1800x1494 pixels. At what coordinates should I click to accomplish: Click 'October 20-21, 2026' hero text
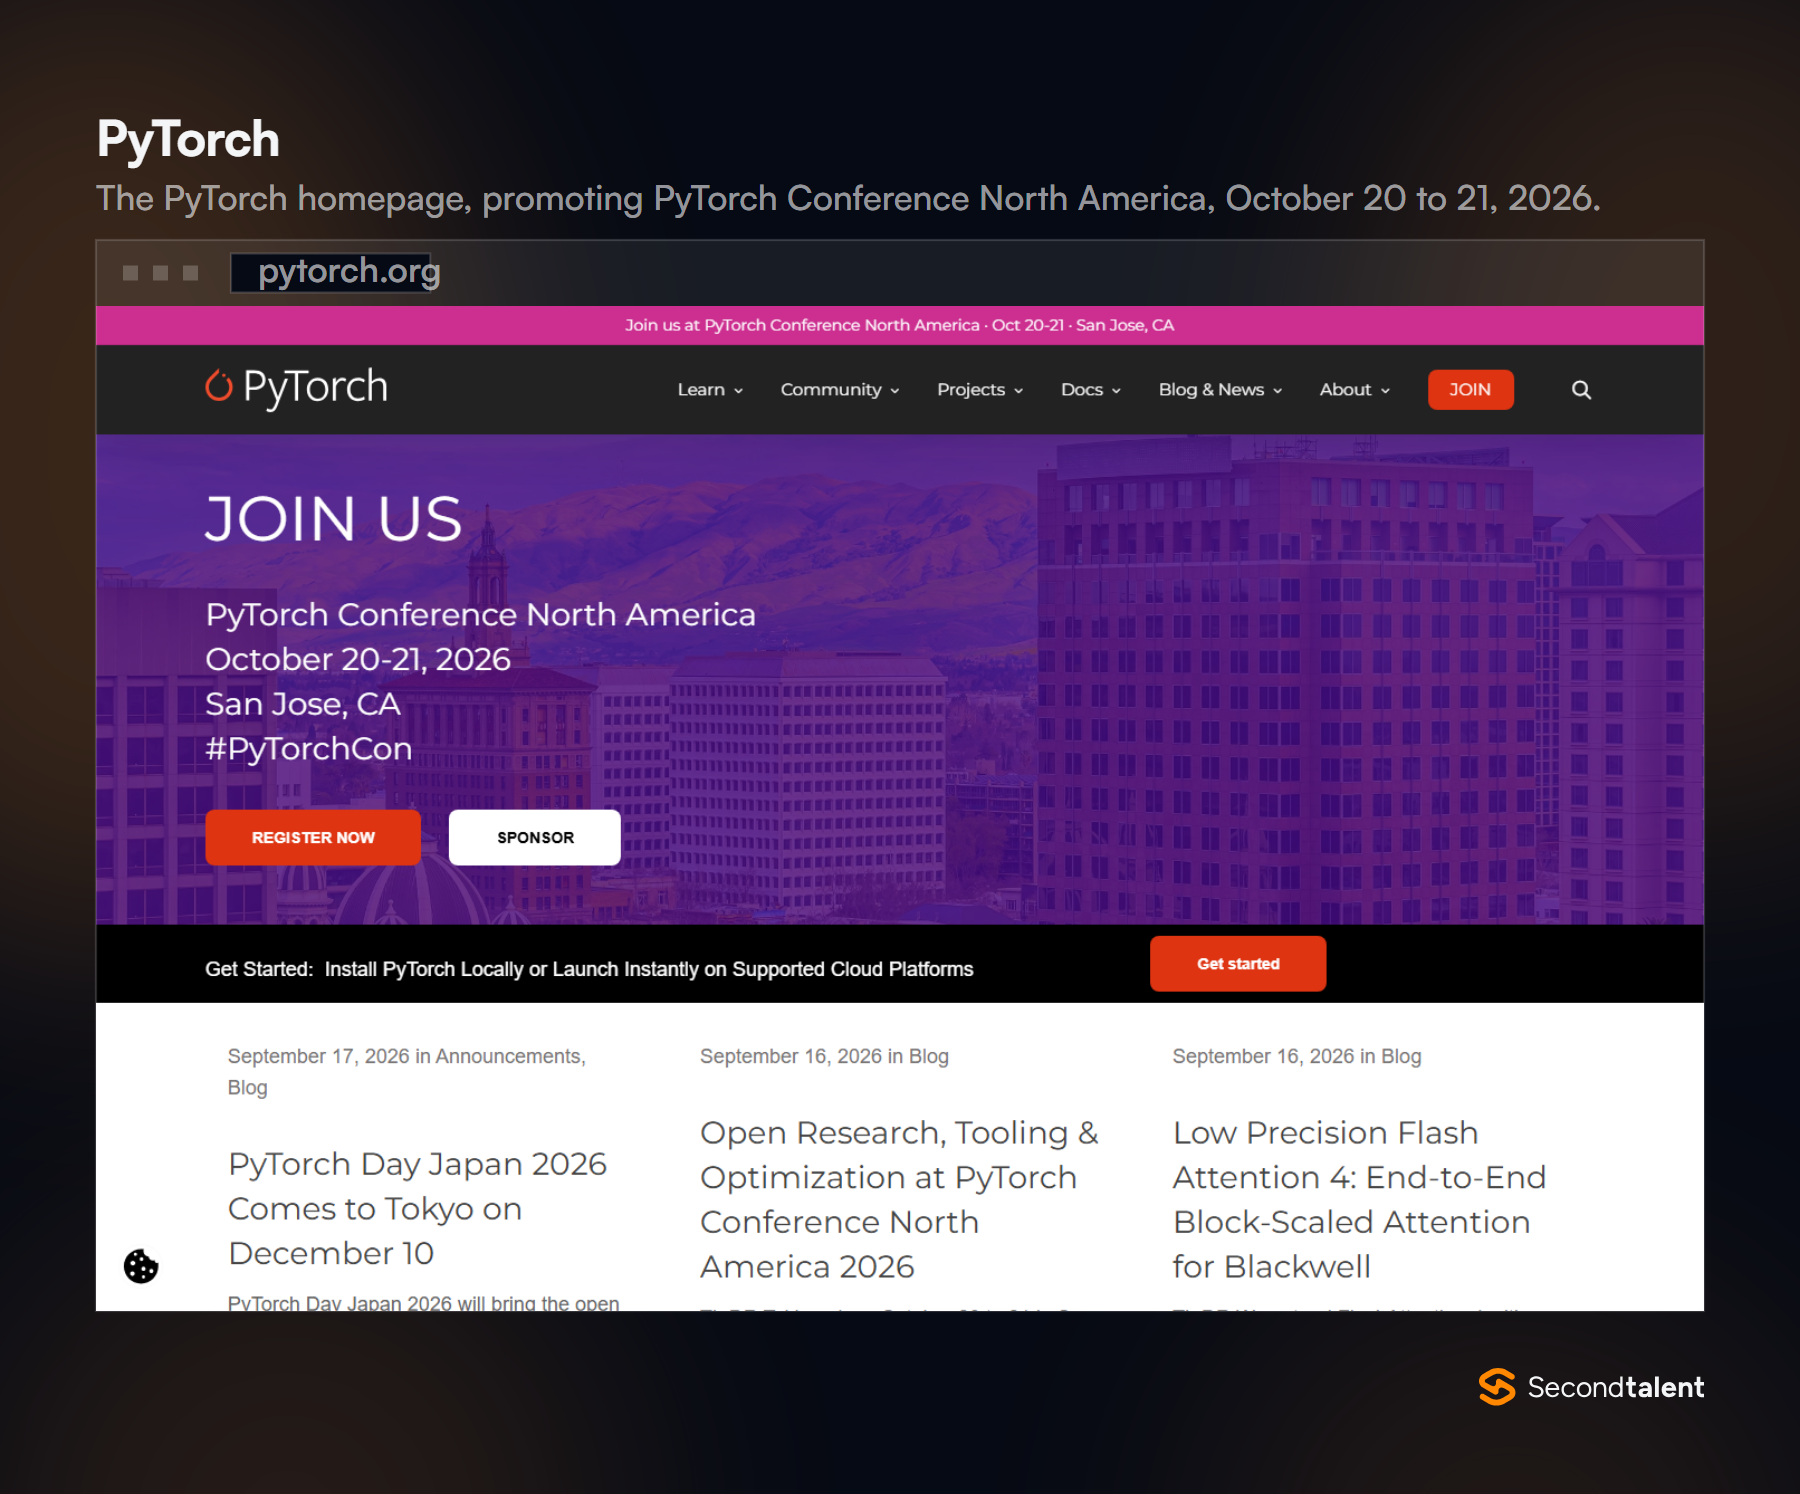[x=358, y=660]
